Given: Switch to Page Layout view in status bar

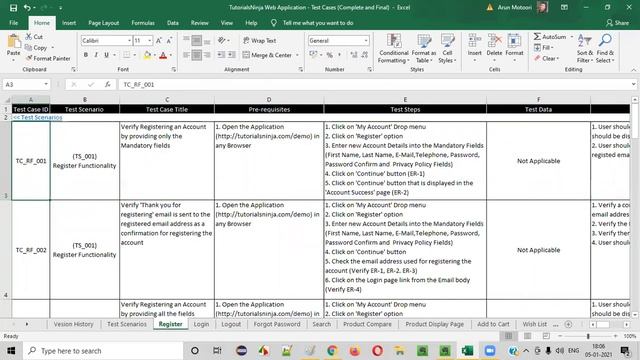Looking at the screenshot, I should pos(527,336).
